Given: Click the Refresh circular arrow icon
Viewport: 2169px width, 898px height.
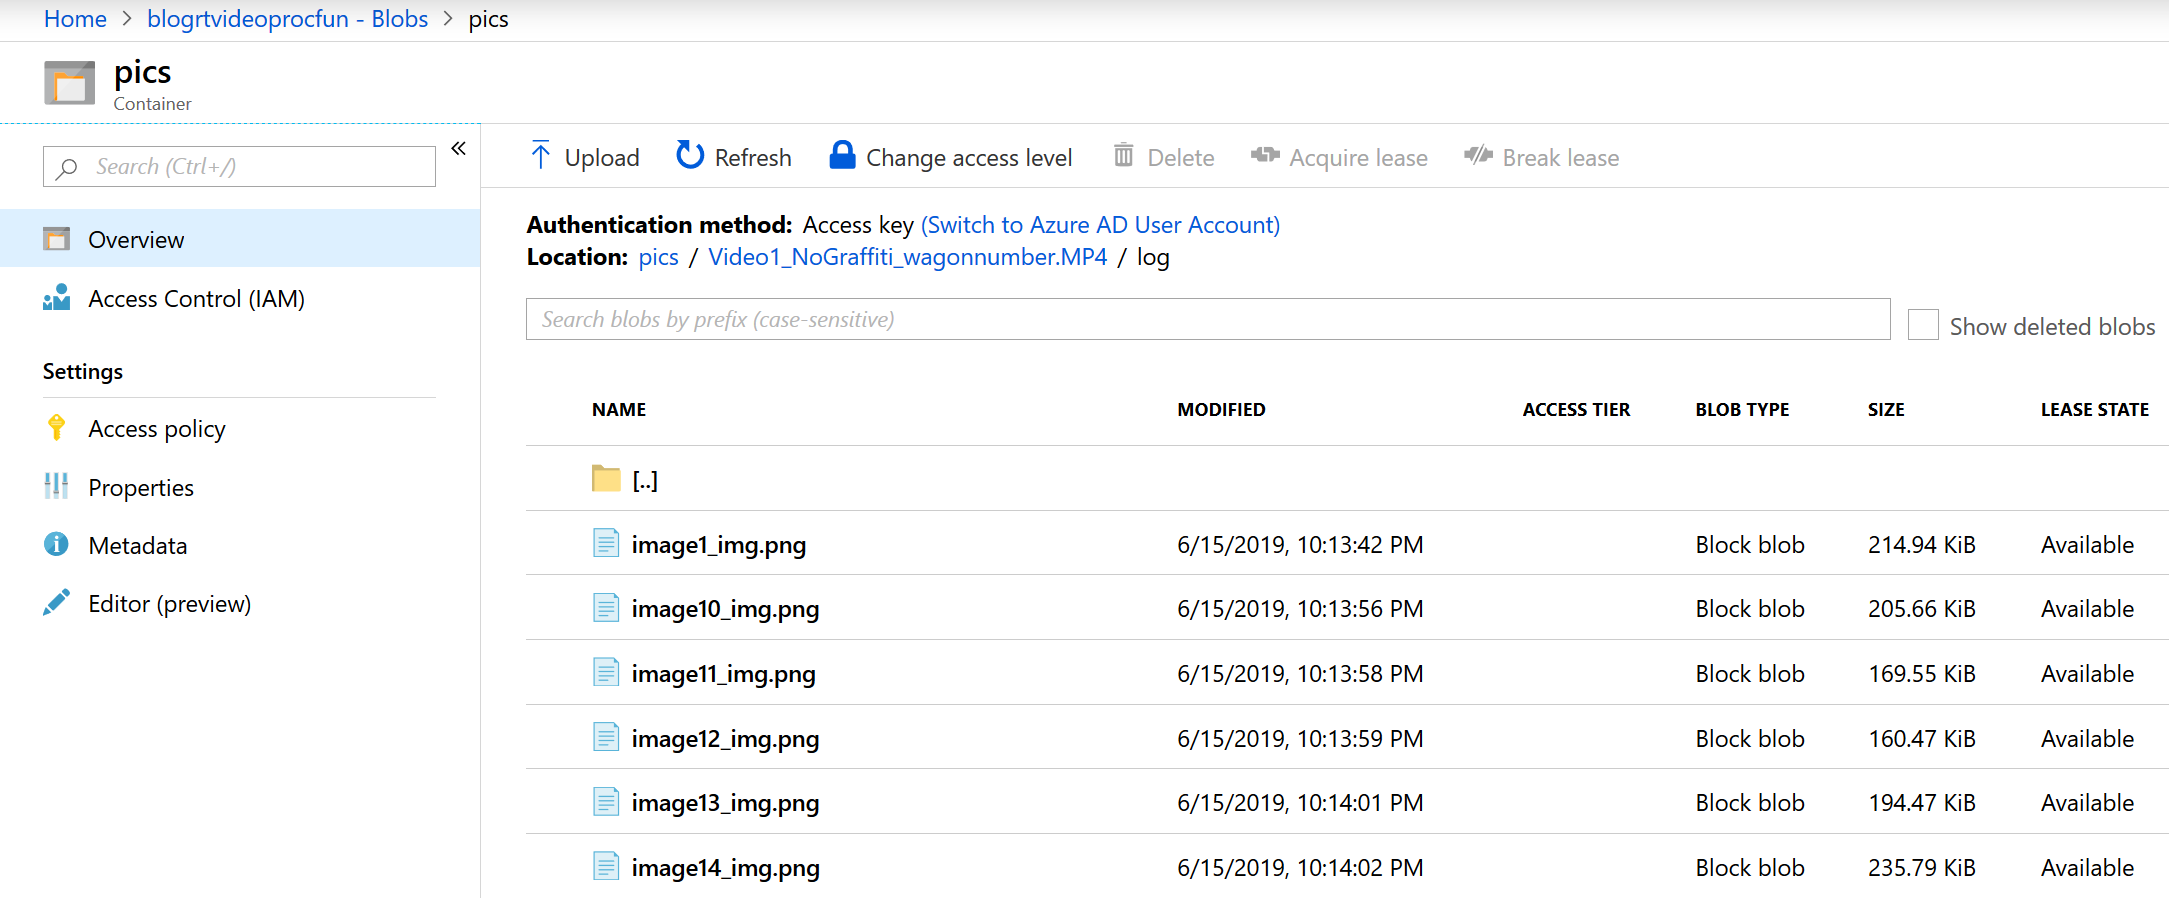Looking at the screenshot, I should pos(690,156).
